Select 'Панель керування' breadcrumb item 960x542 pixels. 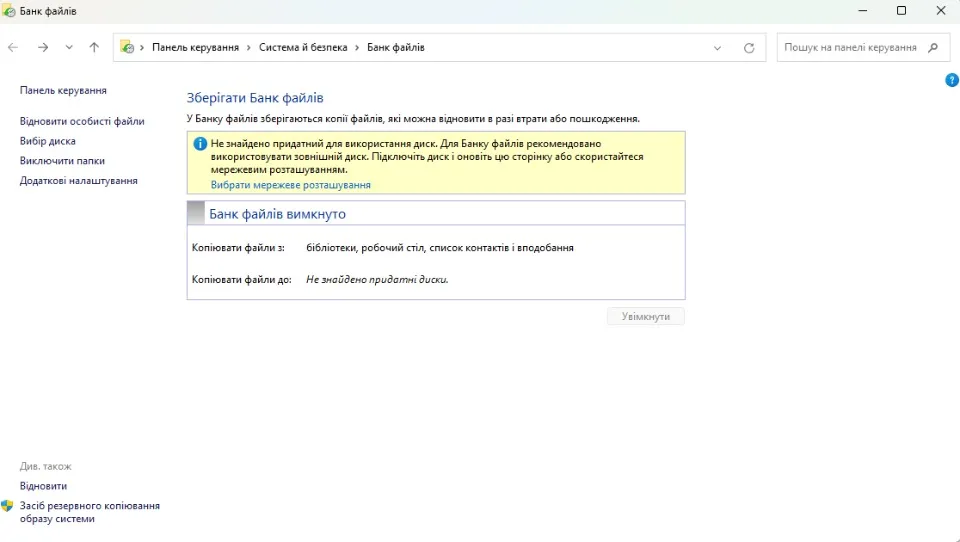click(x=195, y=47)
